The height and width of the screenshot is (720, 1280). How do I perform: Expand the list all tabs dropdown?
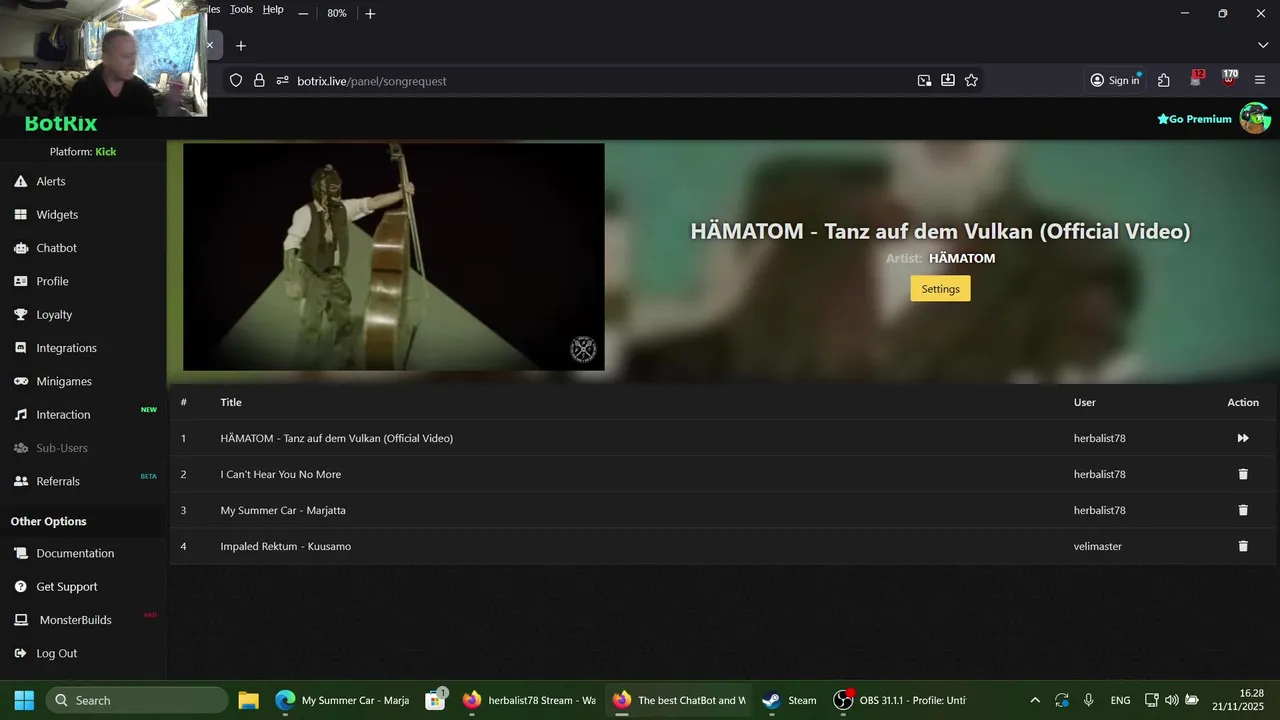[1263, 46]
